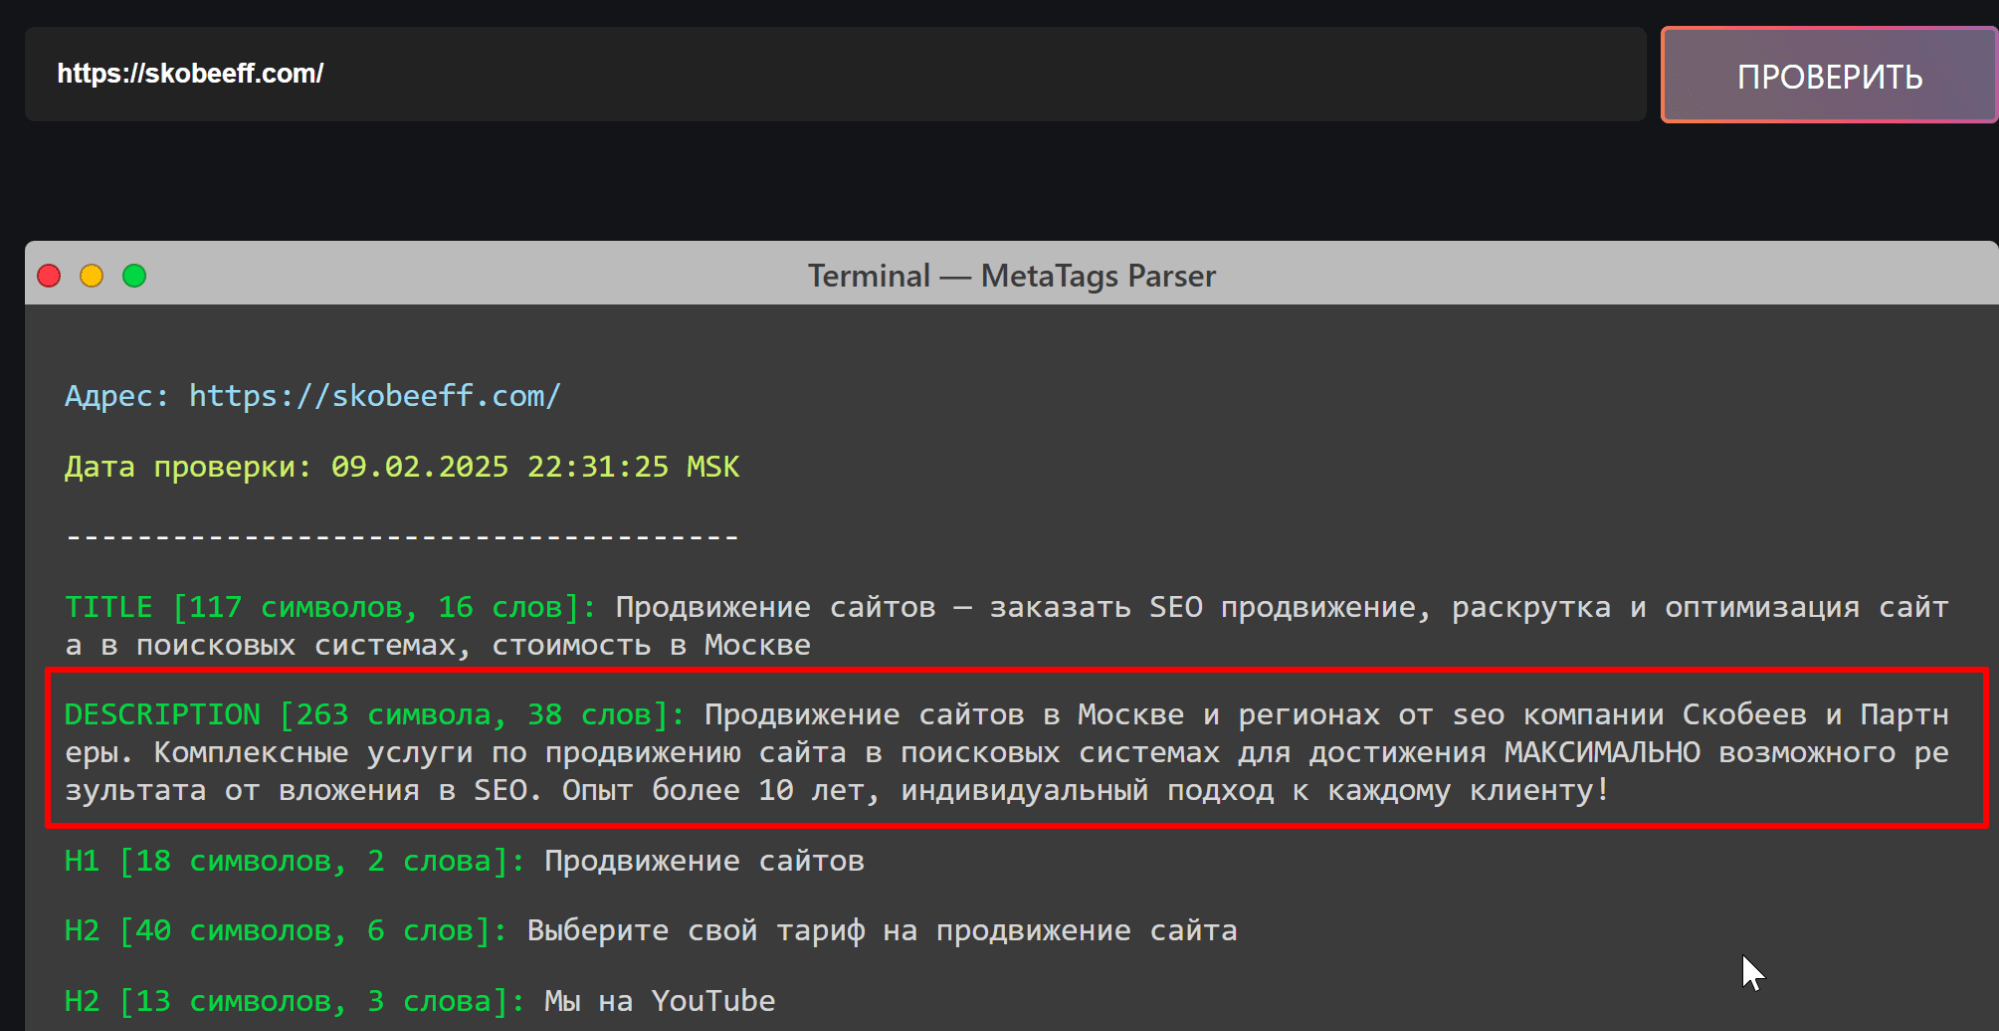The height and width of the screenshot is (1031, 1999).
Task: Click the terminal title 'Terminal — MetaTags Parser'
Action: [x=1012, y=276]
